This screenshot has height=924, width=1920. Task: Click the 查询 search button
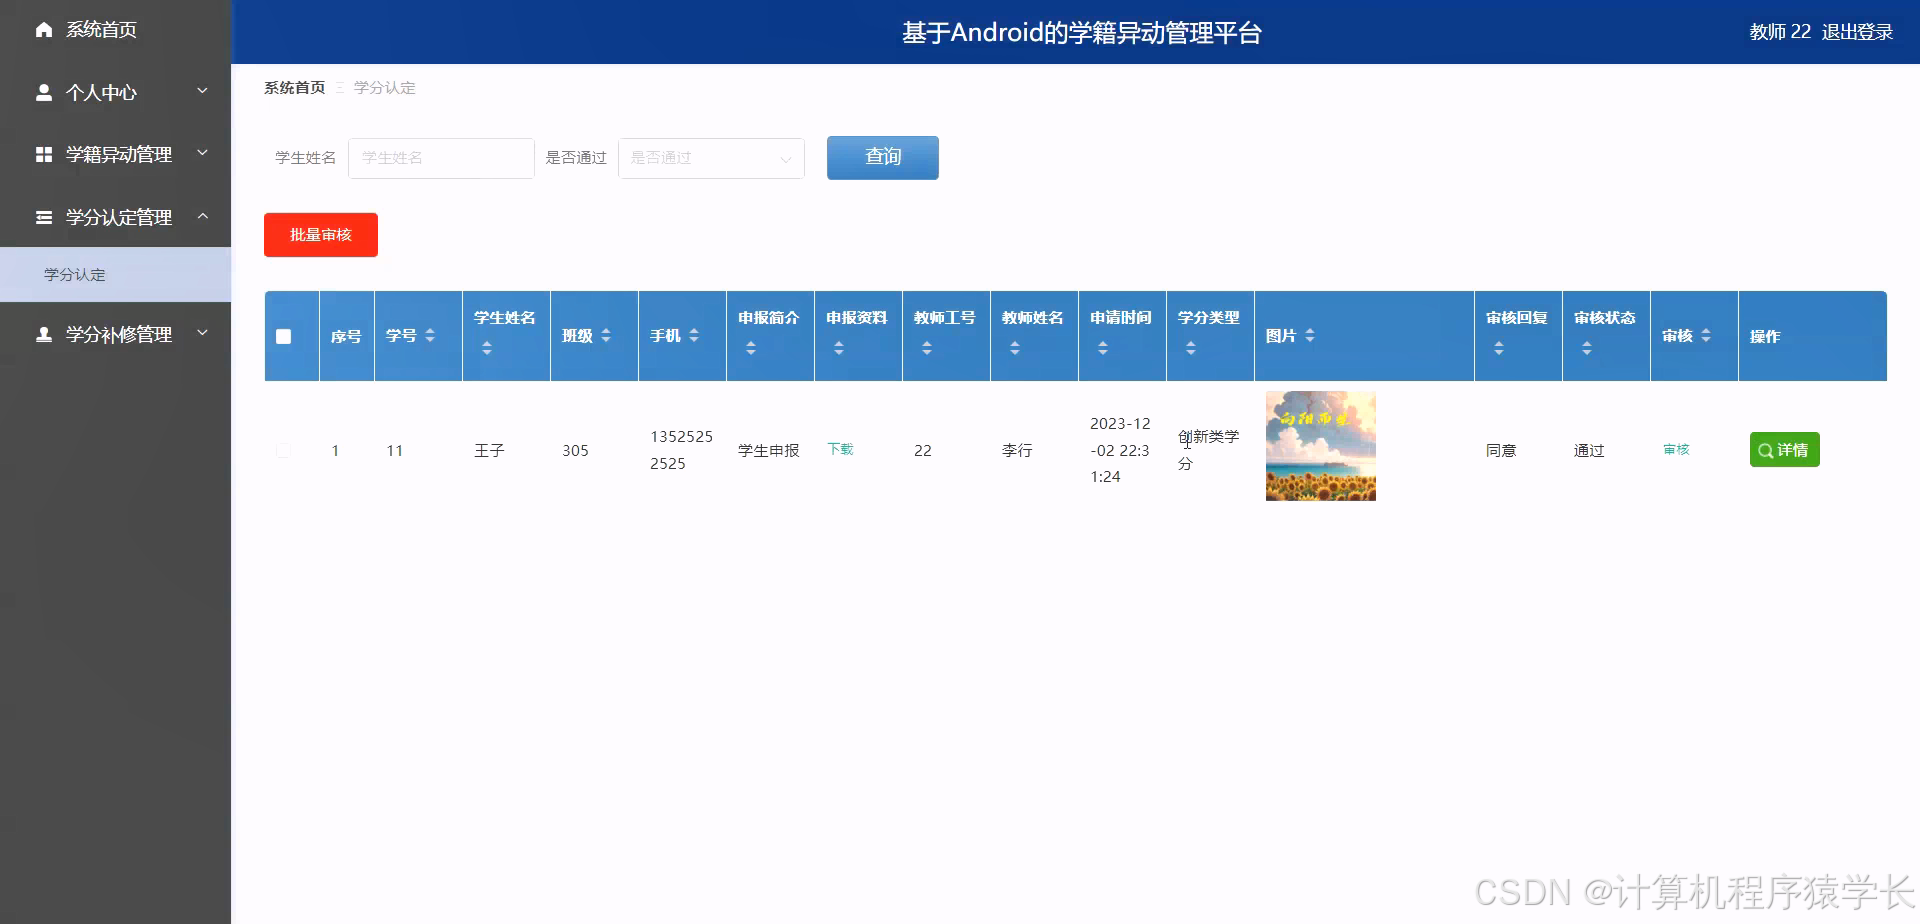point(882,157)
